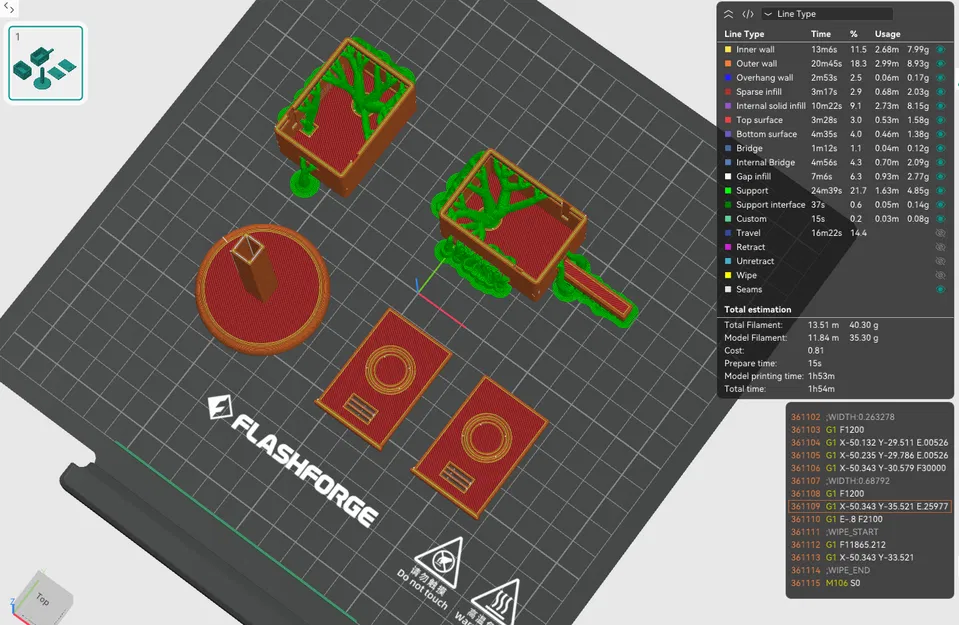This screenshot has width=959, height=625.
Task: Toggle the G-code viewer code icon
Action: click(x=748, y=14)
